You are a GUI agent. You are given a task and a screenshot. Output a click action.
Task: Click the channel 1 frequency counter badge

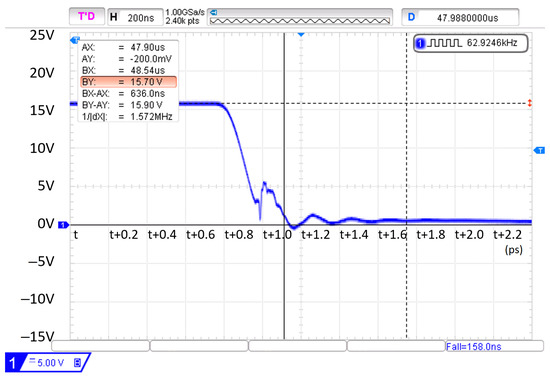[x=470, y=43]
